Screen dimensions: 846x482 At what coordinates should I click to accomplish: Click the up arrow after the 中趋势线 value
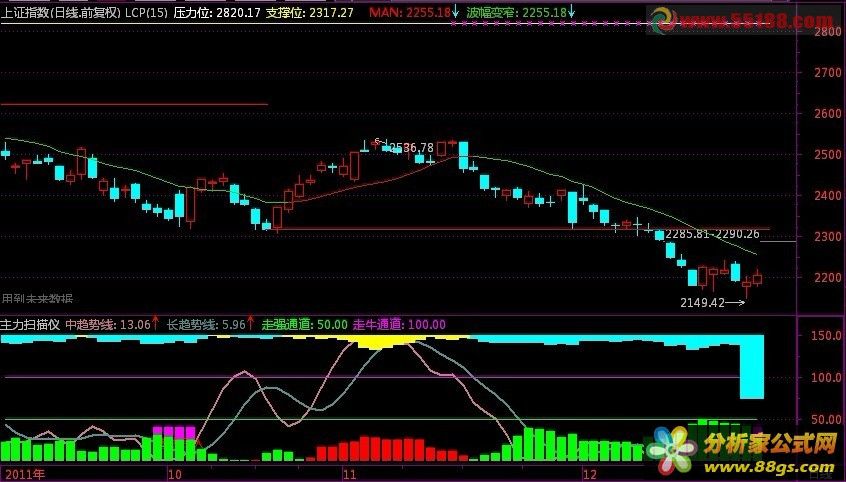point(155,323)
